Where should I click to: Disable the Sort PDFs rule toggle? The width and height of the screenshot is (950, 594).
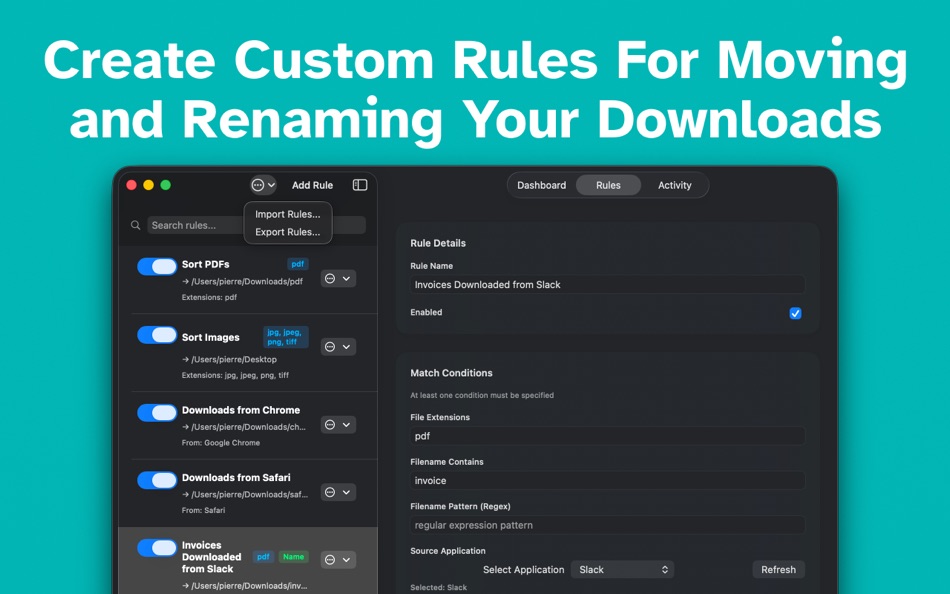click(x=156, y=264)
